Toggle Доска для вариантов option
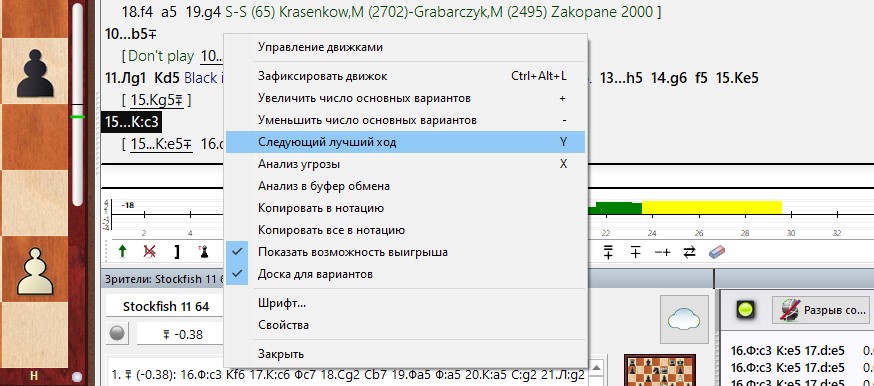This screenshot has height=386, width=874. coord(405,274)
